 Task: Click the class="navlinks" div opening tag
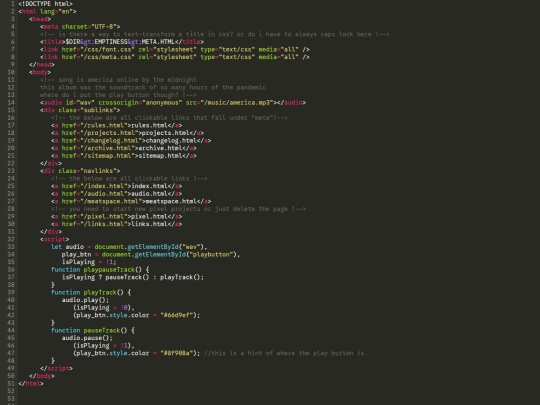pos(80,170)
